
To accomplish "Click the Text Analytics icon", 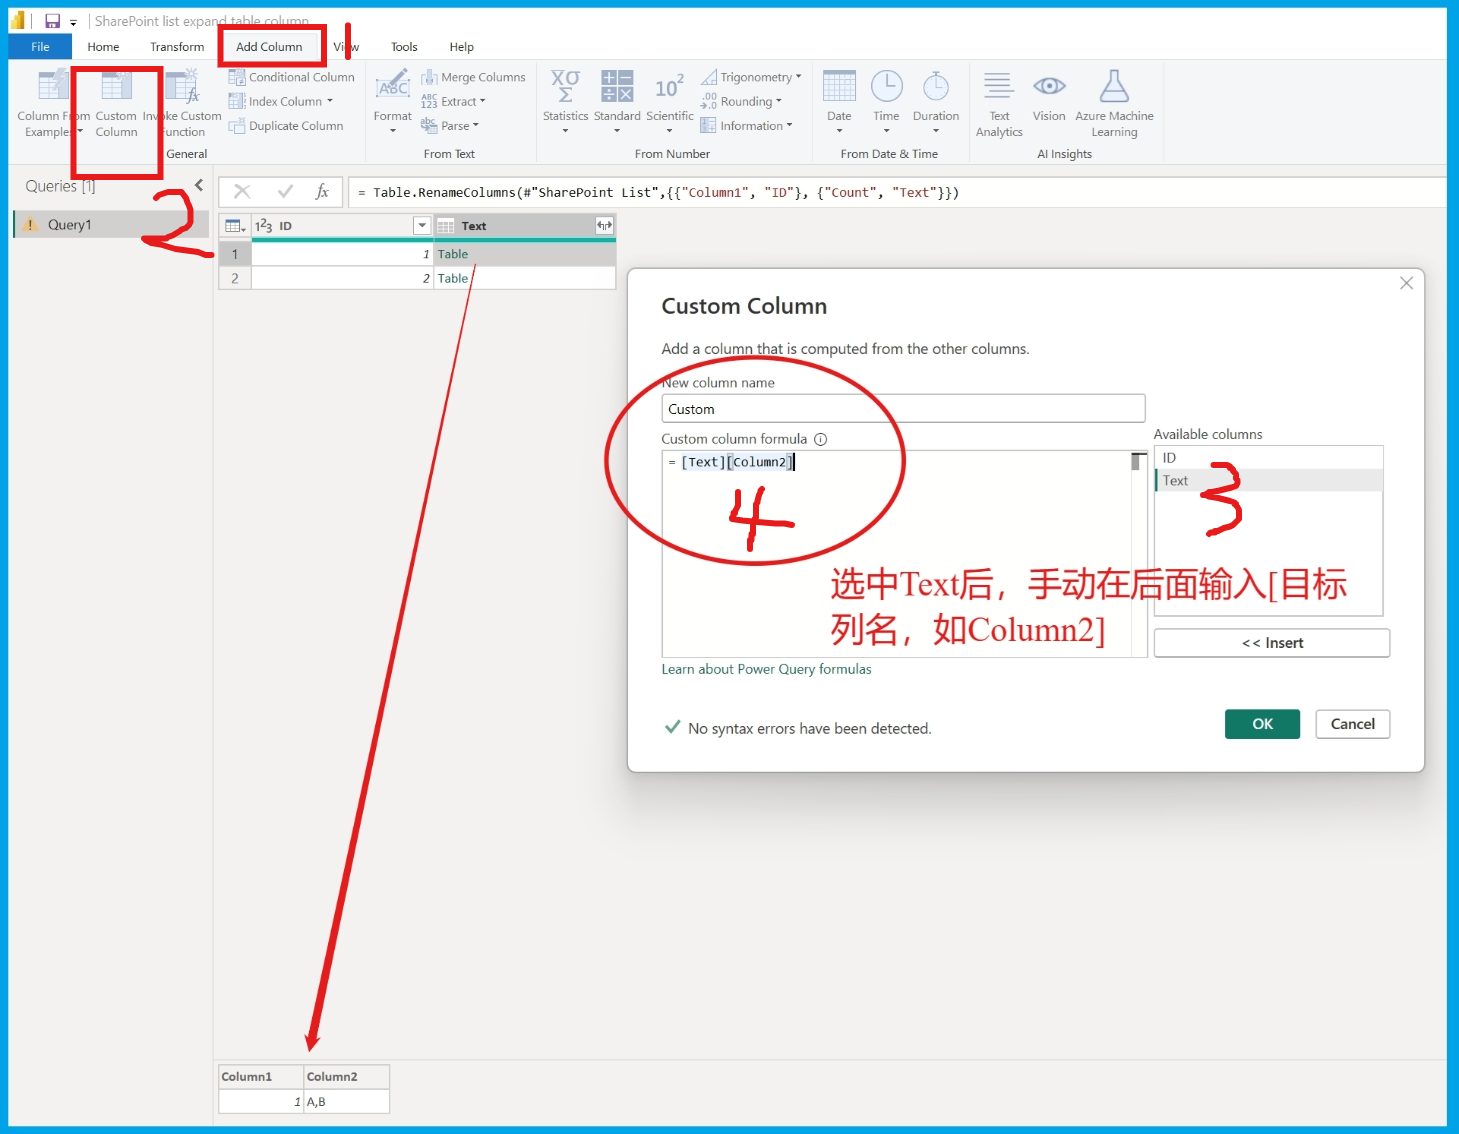I will click(998, 88).
